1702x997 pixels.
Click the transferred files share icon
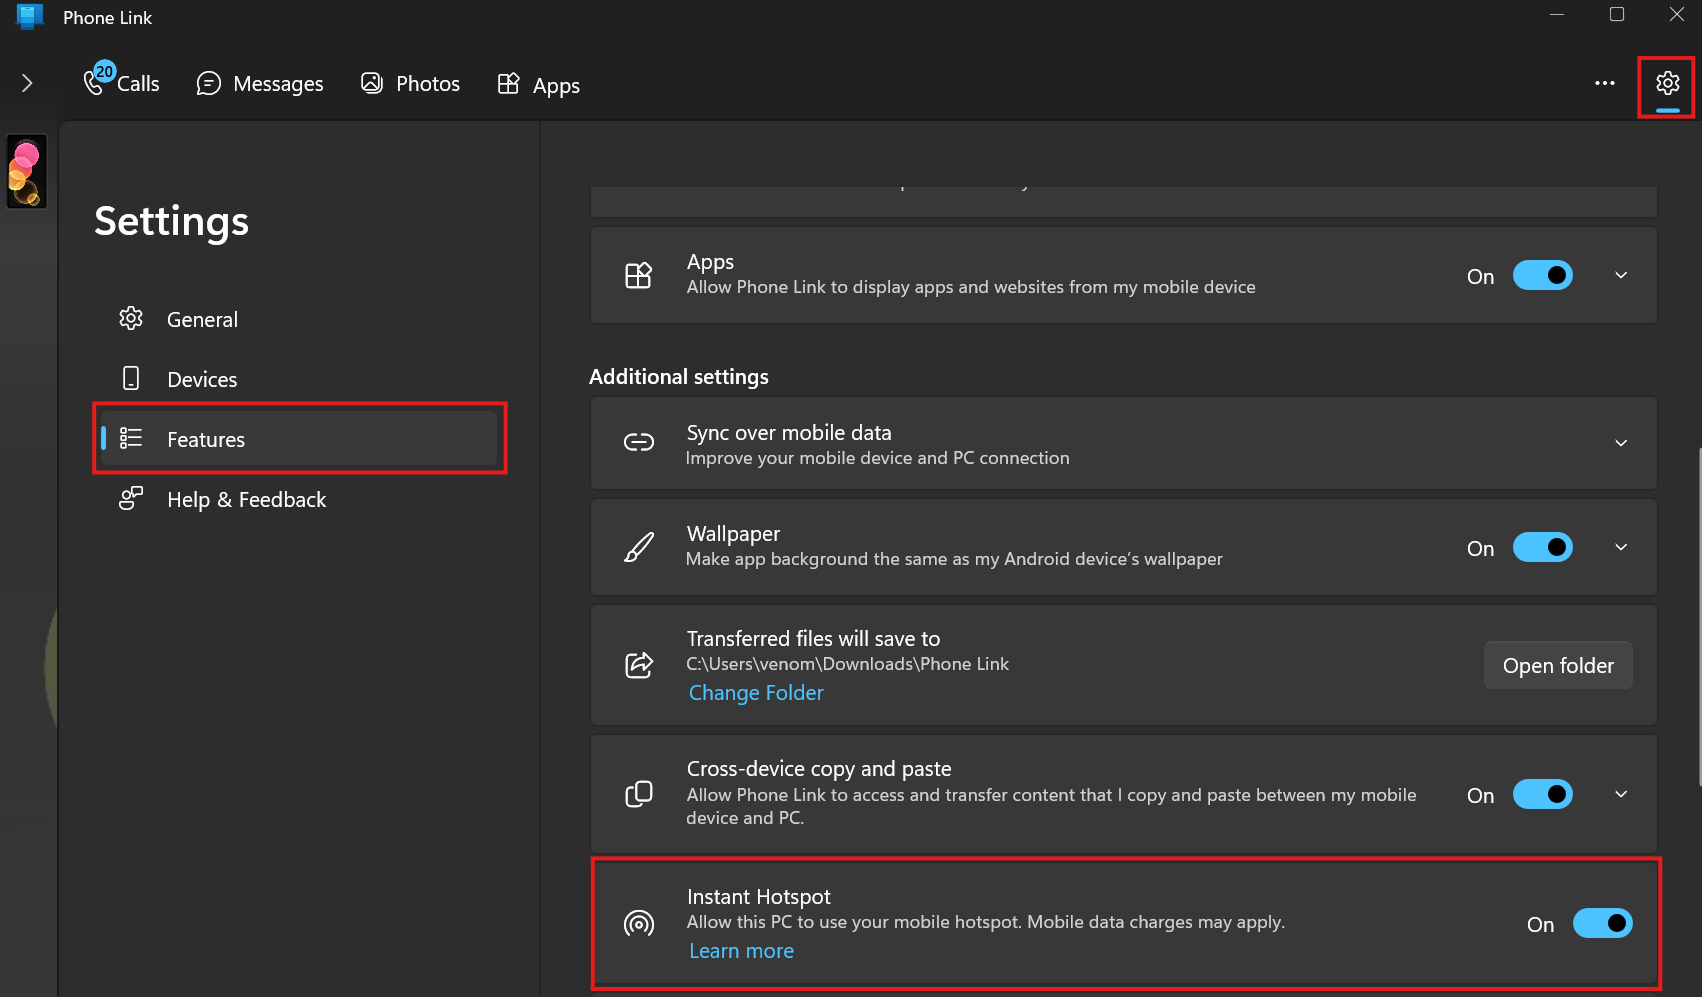pos(639,664)
